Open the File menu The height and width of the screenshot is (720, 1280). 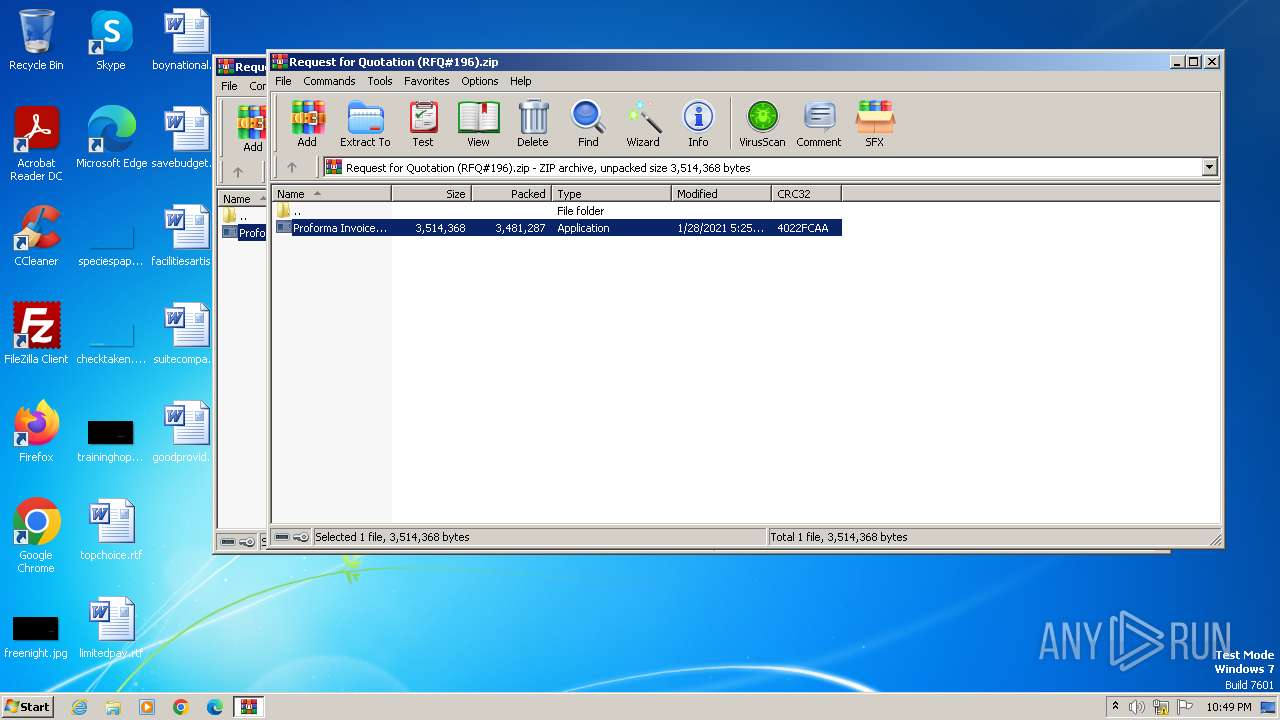coord(283,81)
